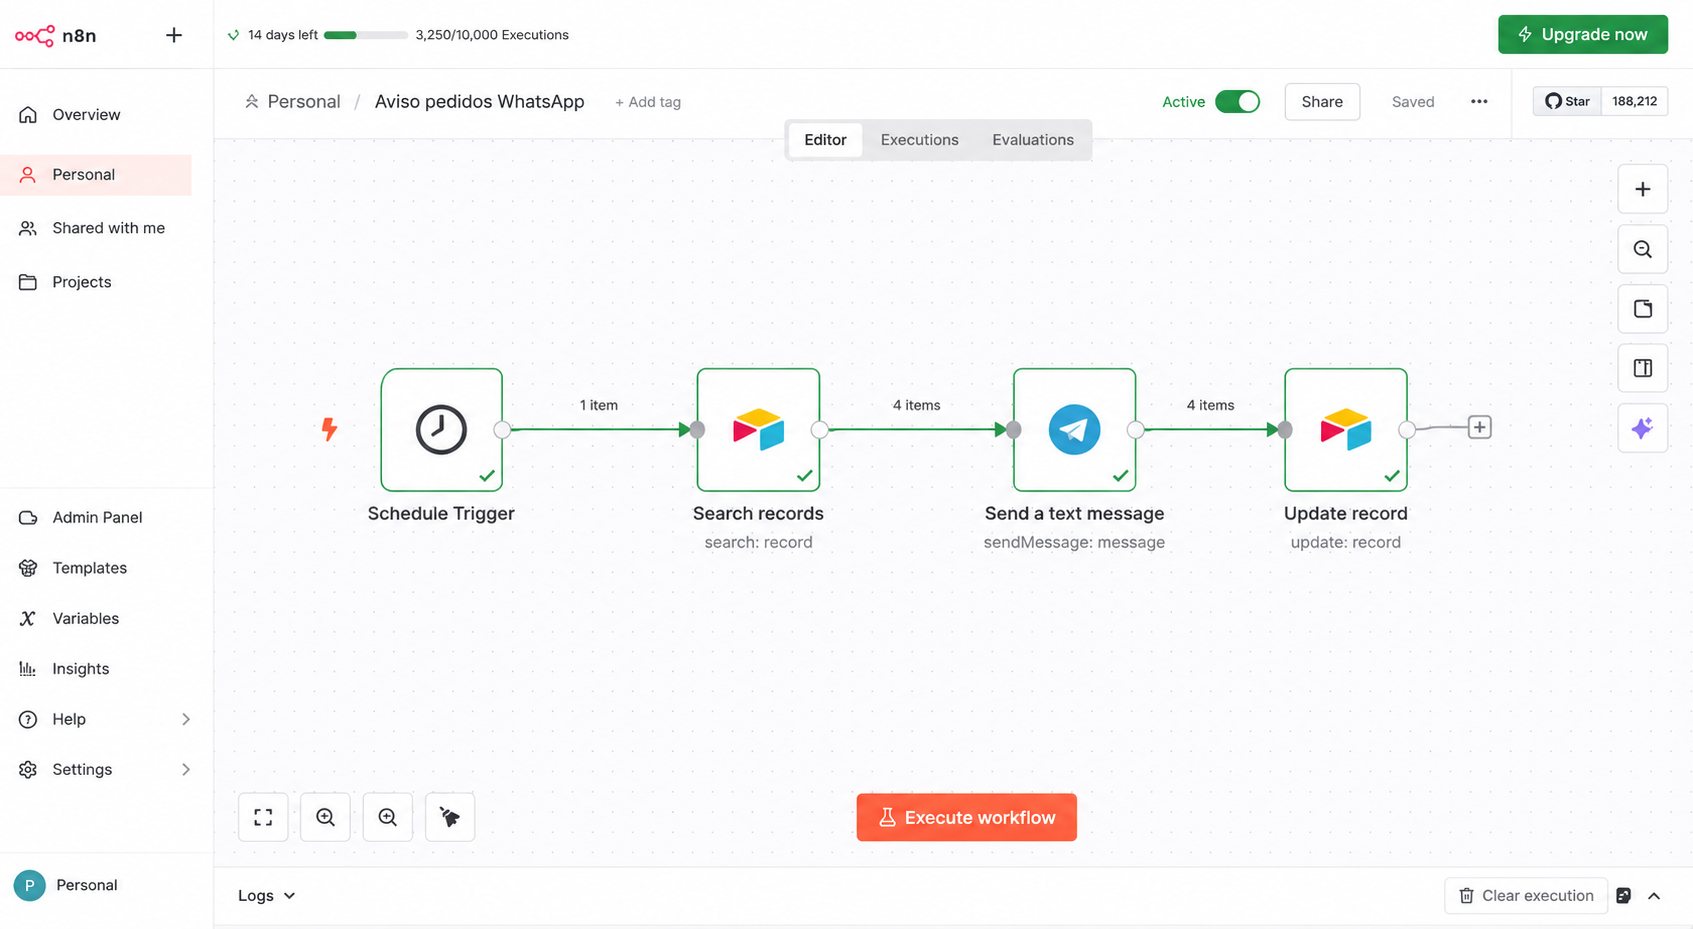The image size is (1693, 929).
Task: Expand the logs panel chevron up
Action: point(1654,896)
